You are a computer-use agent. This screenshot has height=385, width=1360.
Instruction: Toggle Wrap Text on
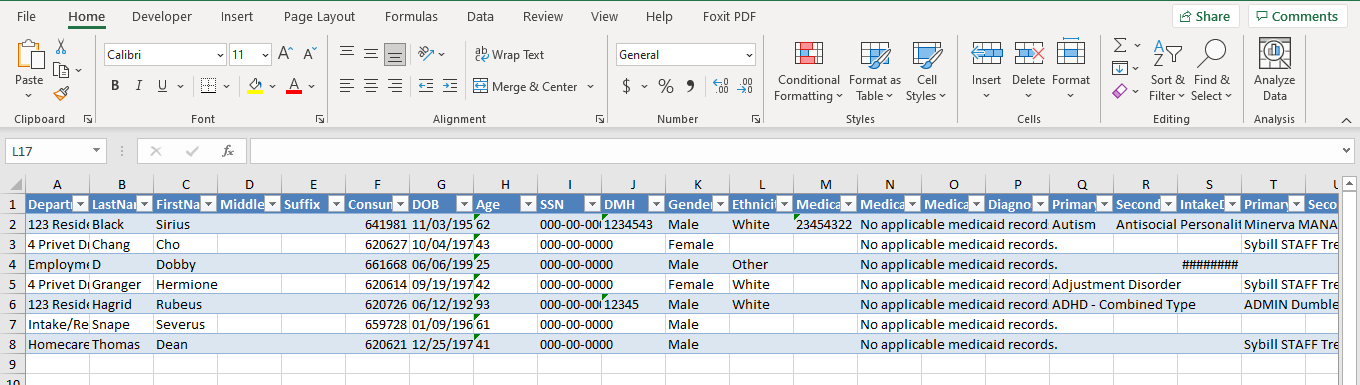pyautogui.click(x=509, y=54)
